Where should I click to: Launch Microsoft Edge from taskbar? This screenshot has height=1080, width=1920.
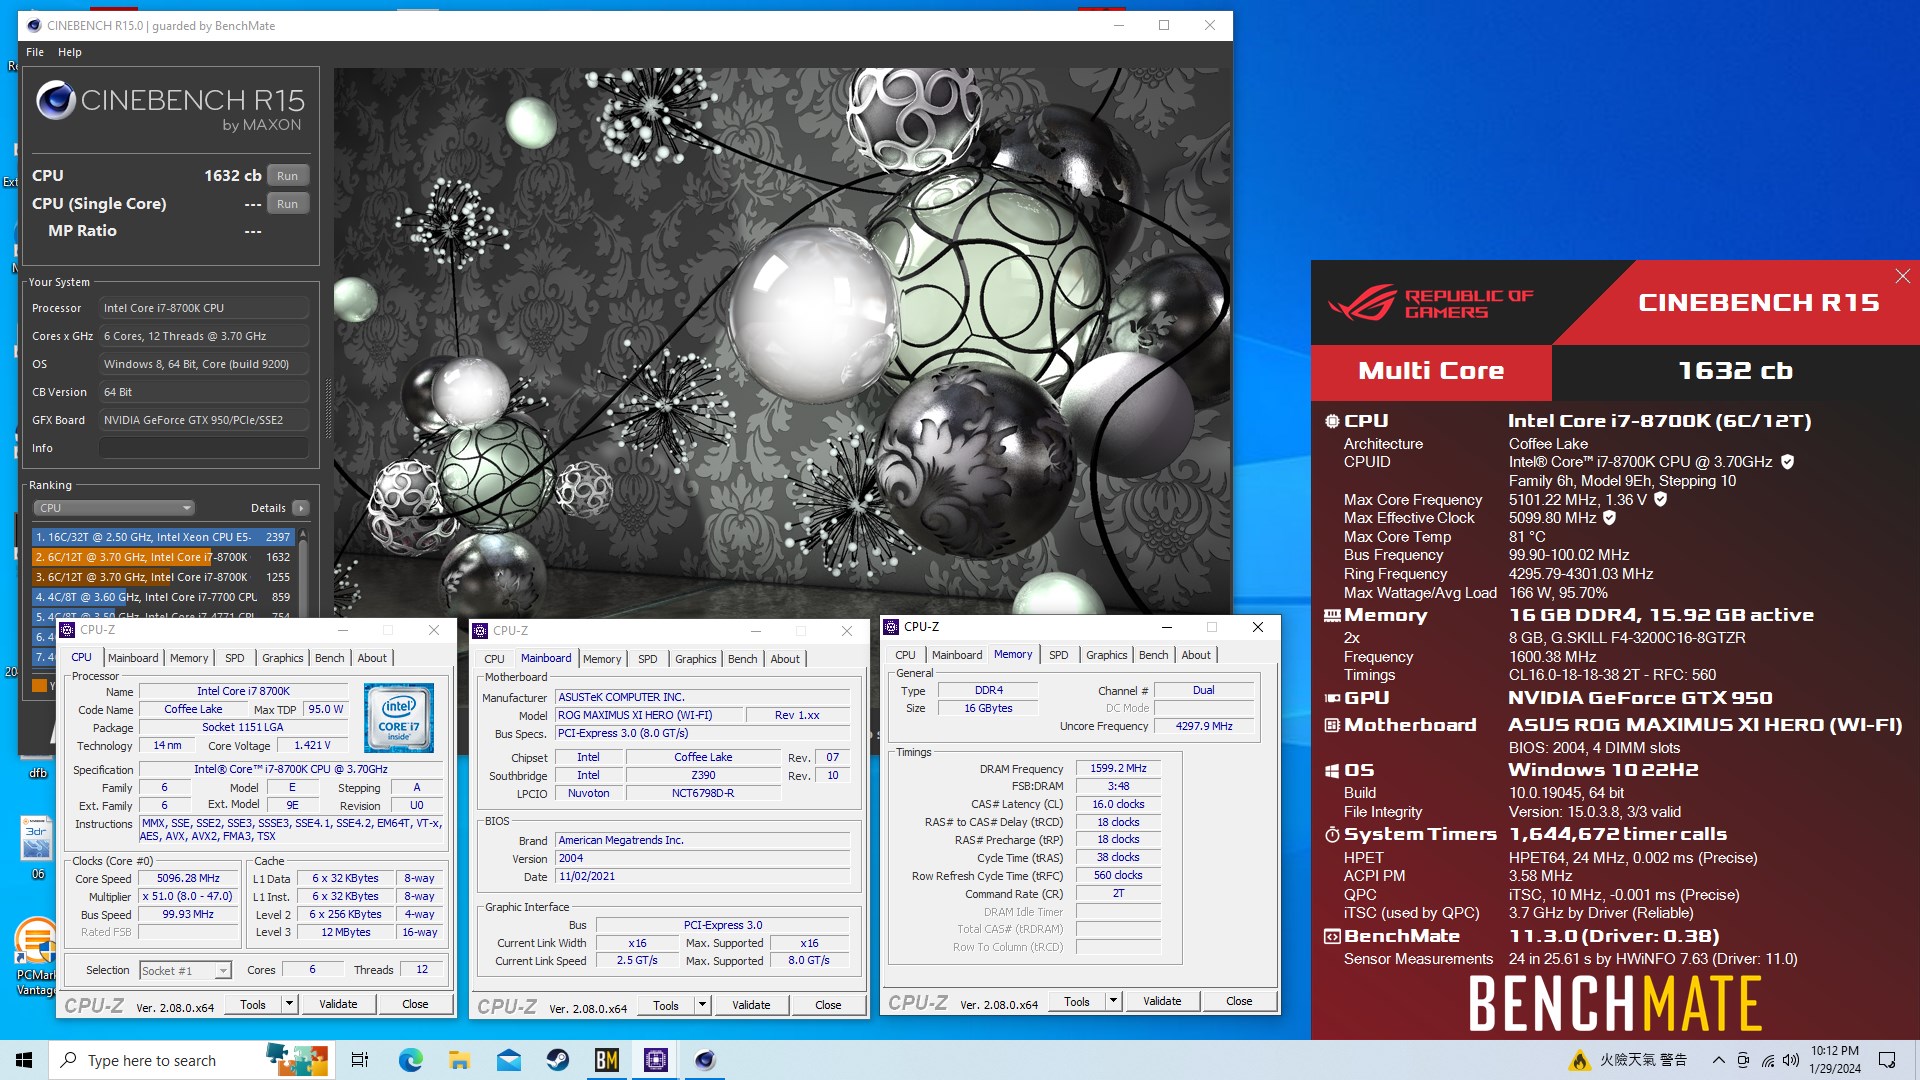coord(410,1060)
